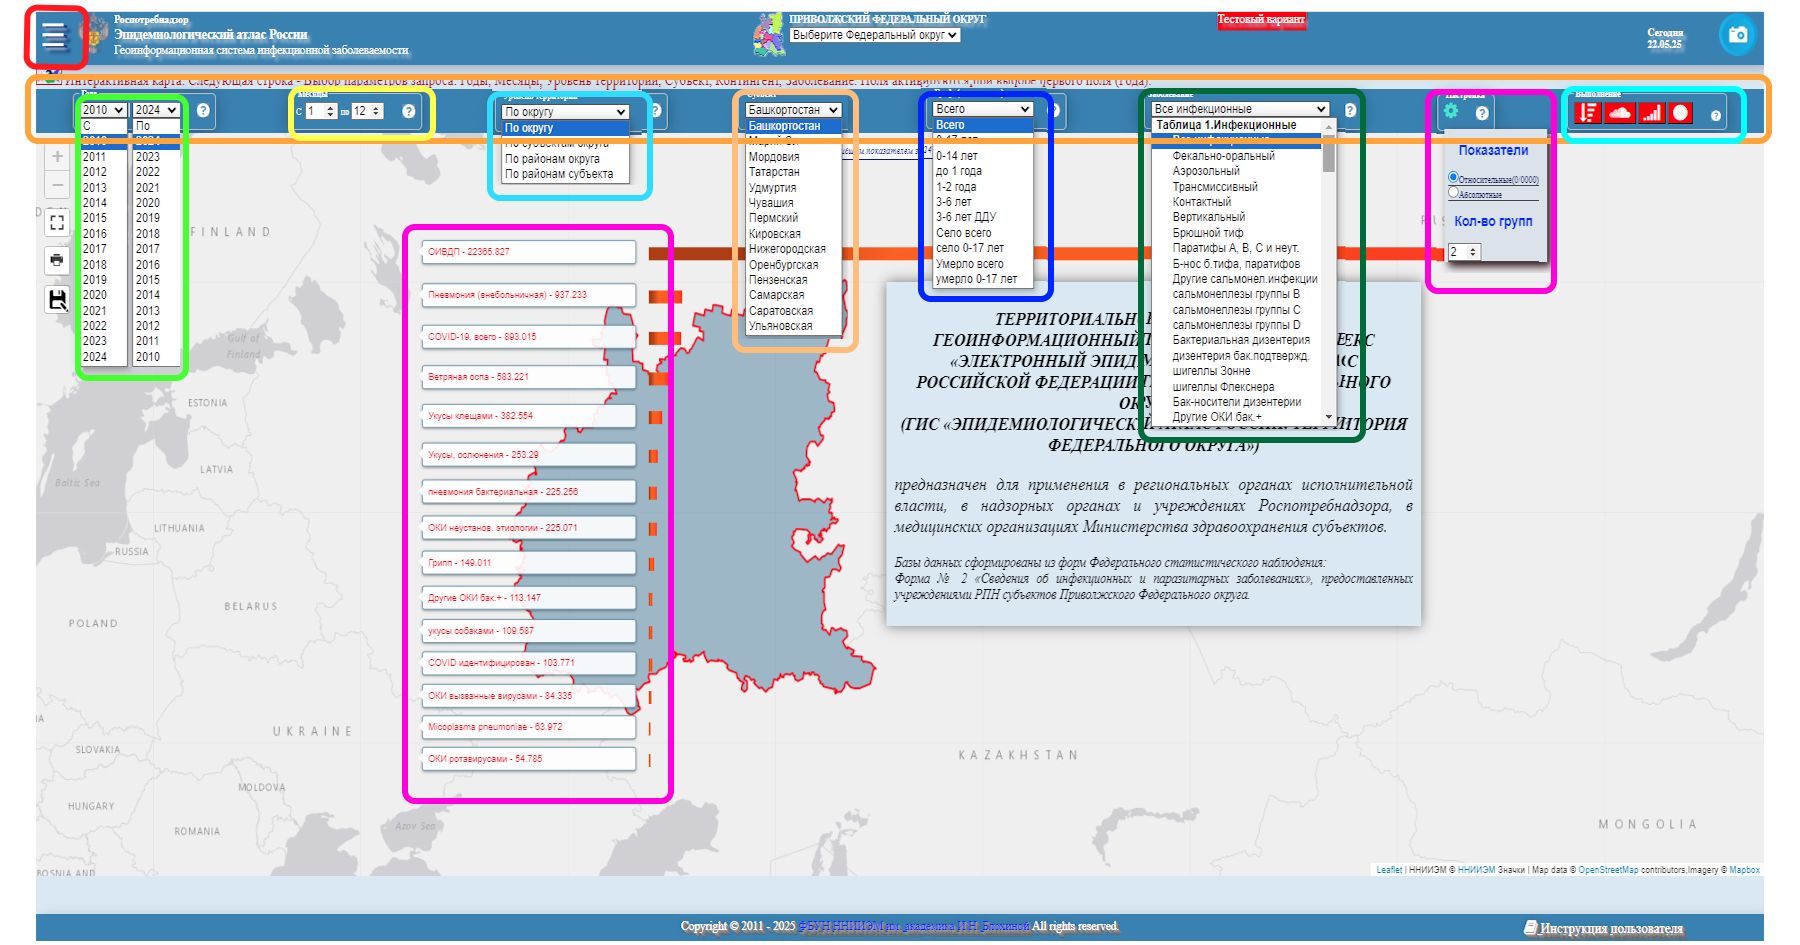Viewport: 1800px width, 945px height.
Task: Select the Относительные radio button
Action: point(1453,178)
